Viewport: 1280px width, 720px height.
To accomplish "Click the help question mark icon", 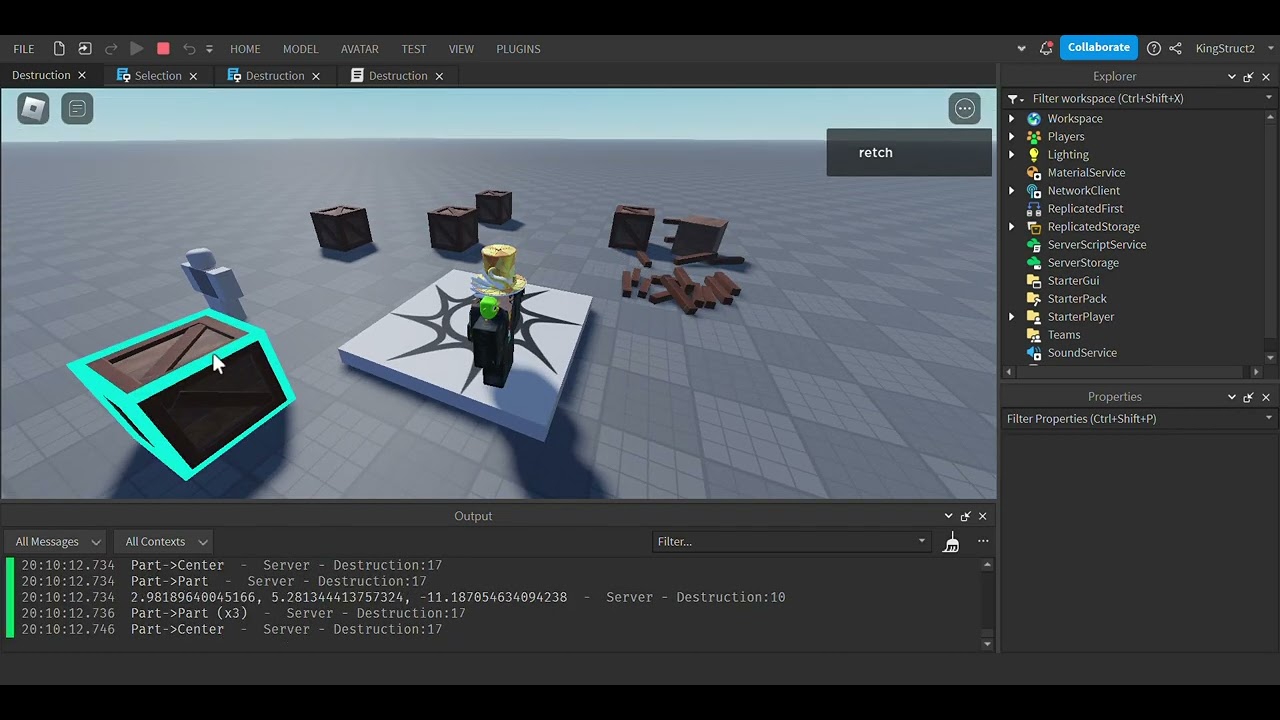I will pyautogui.click(x=1154, y=48).
